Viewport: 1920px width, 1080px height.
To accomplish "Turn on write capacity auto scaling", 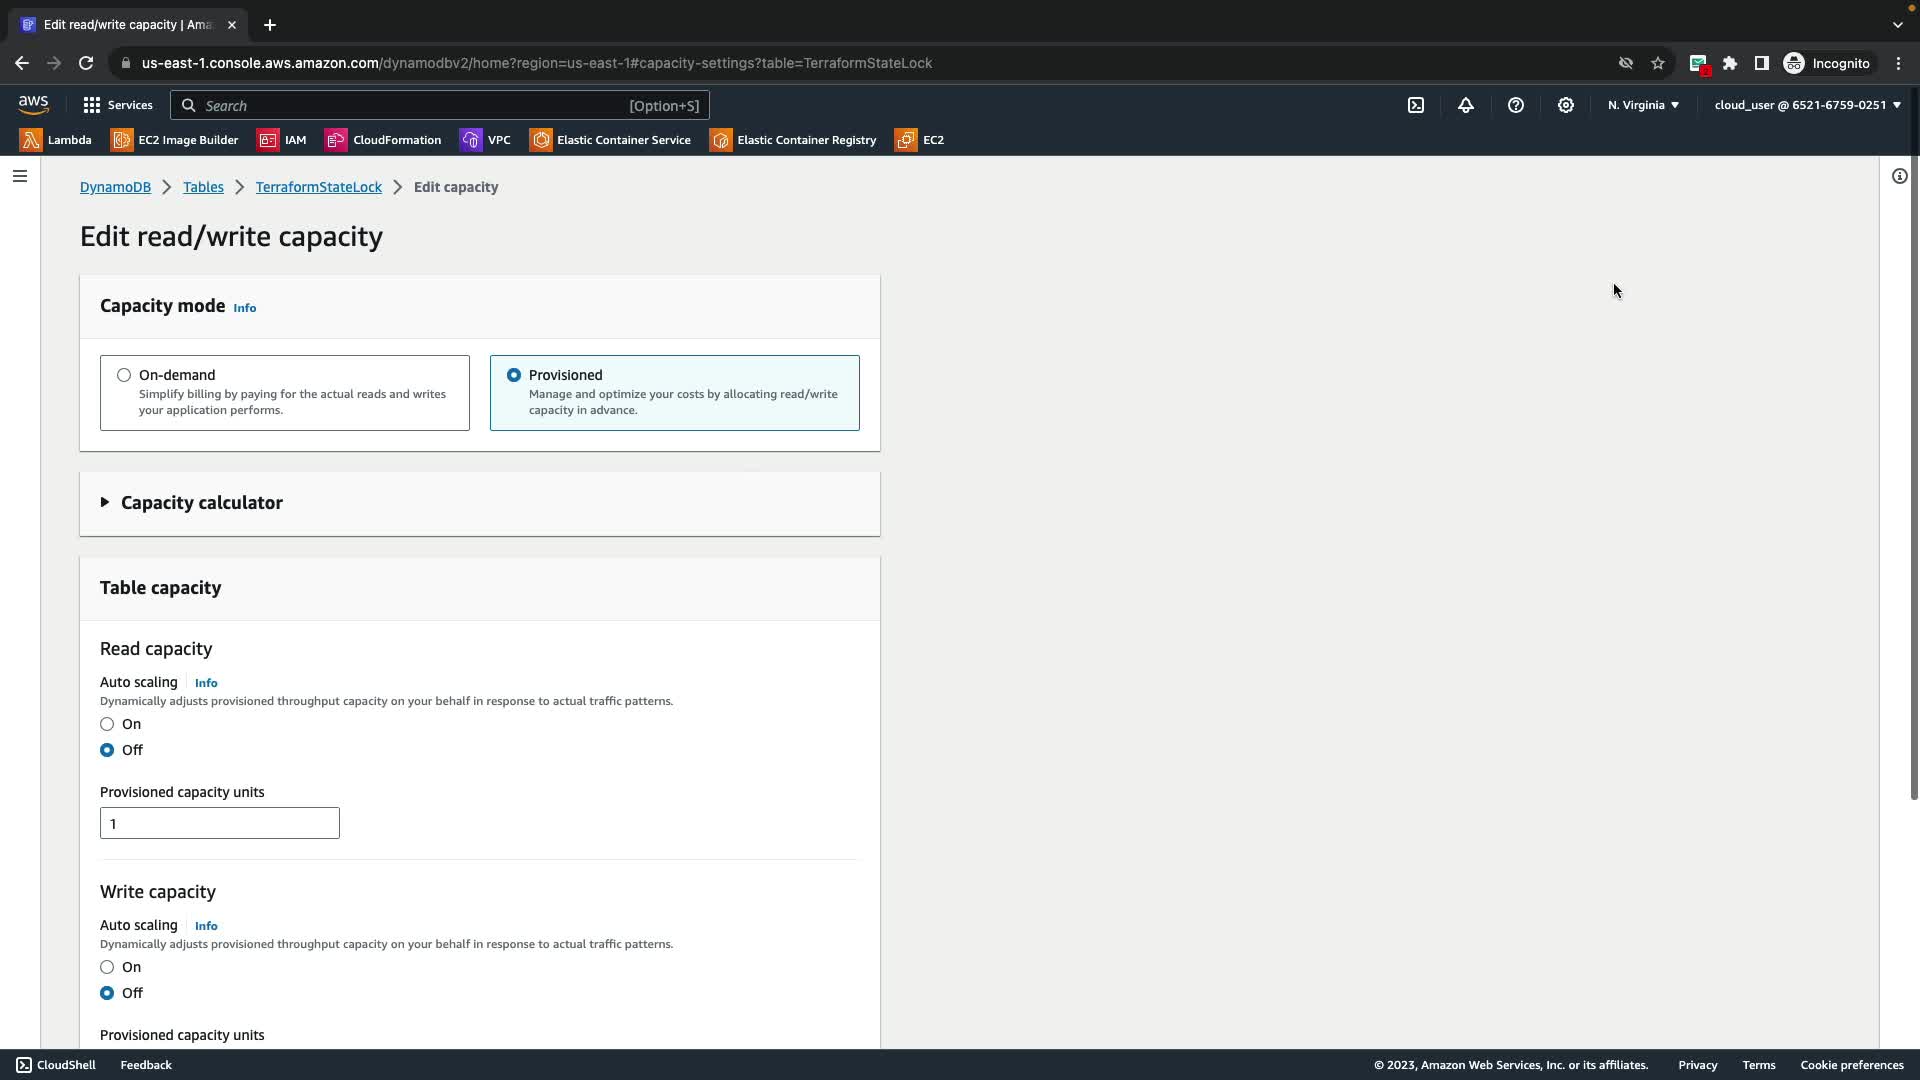I will pos(107,967).
